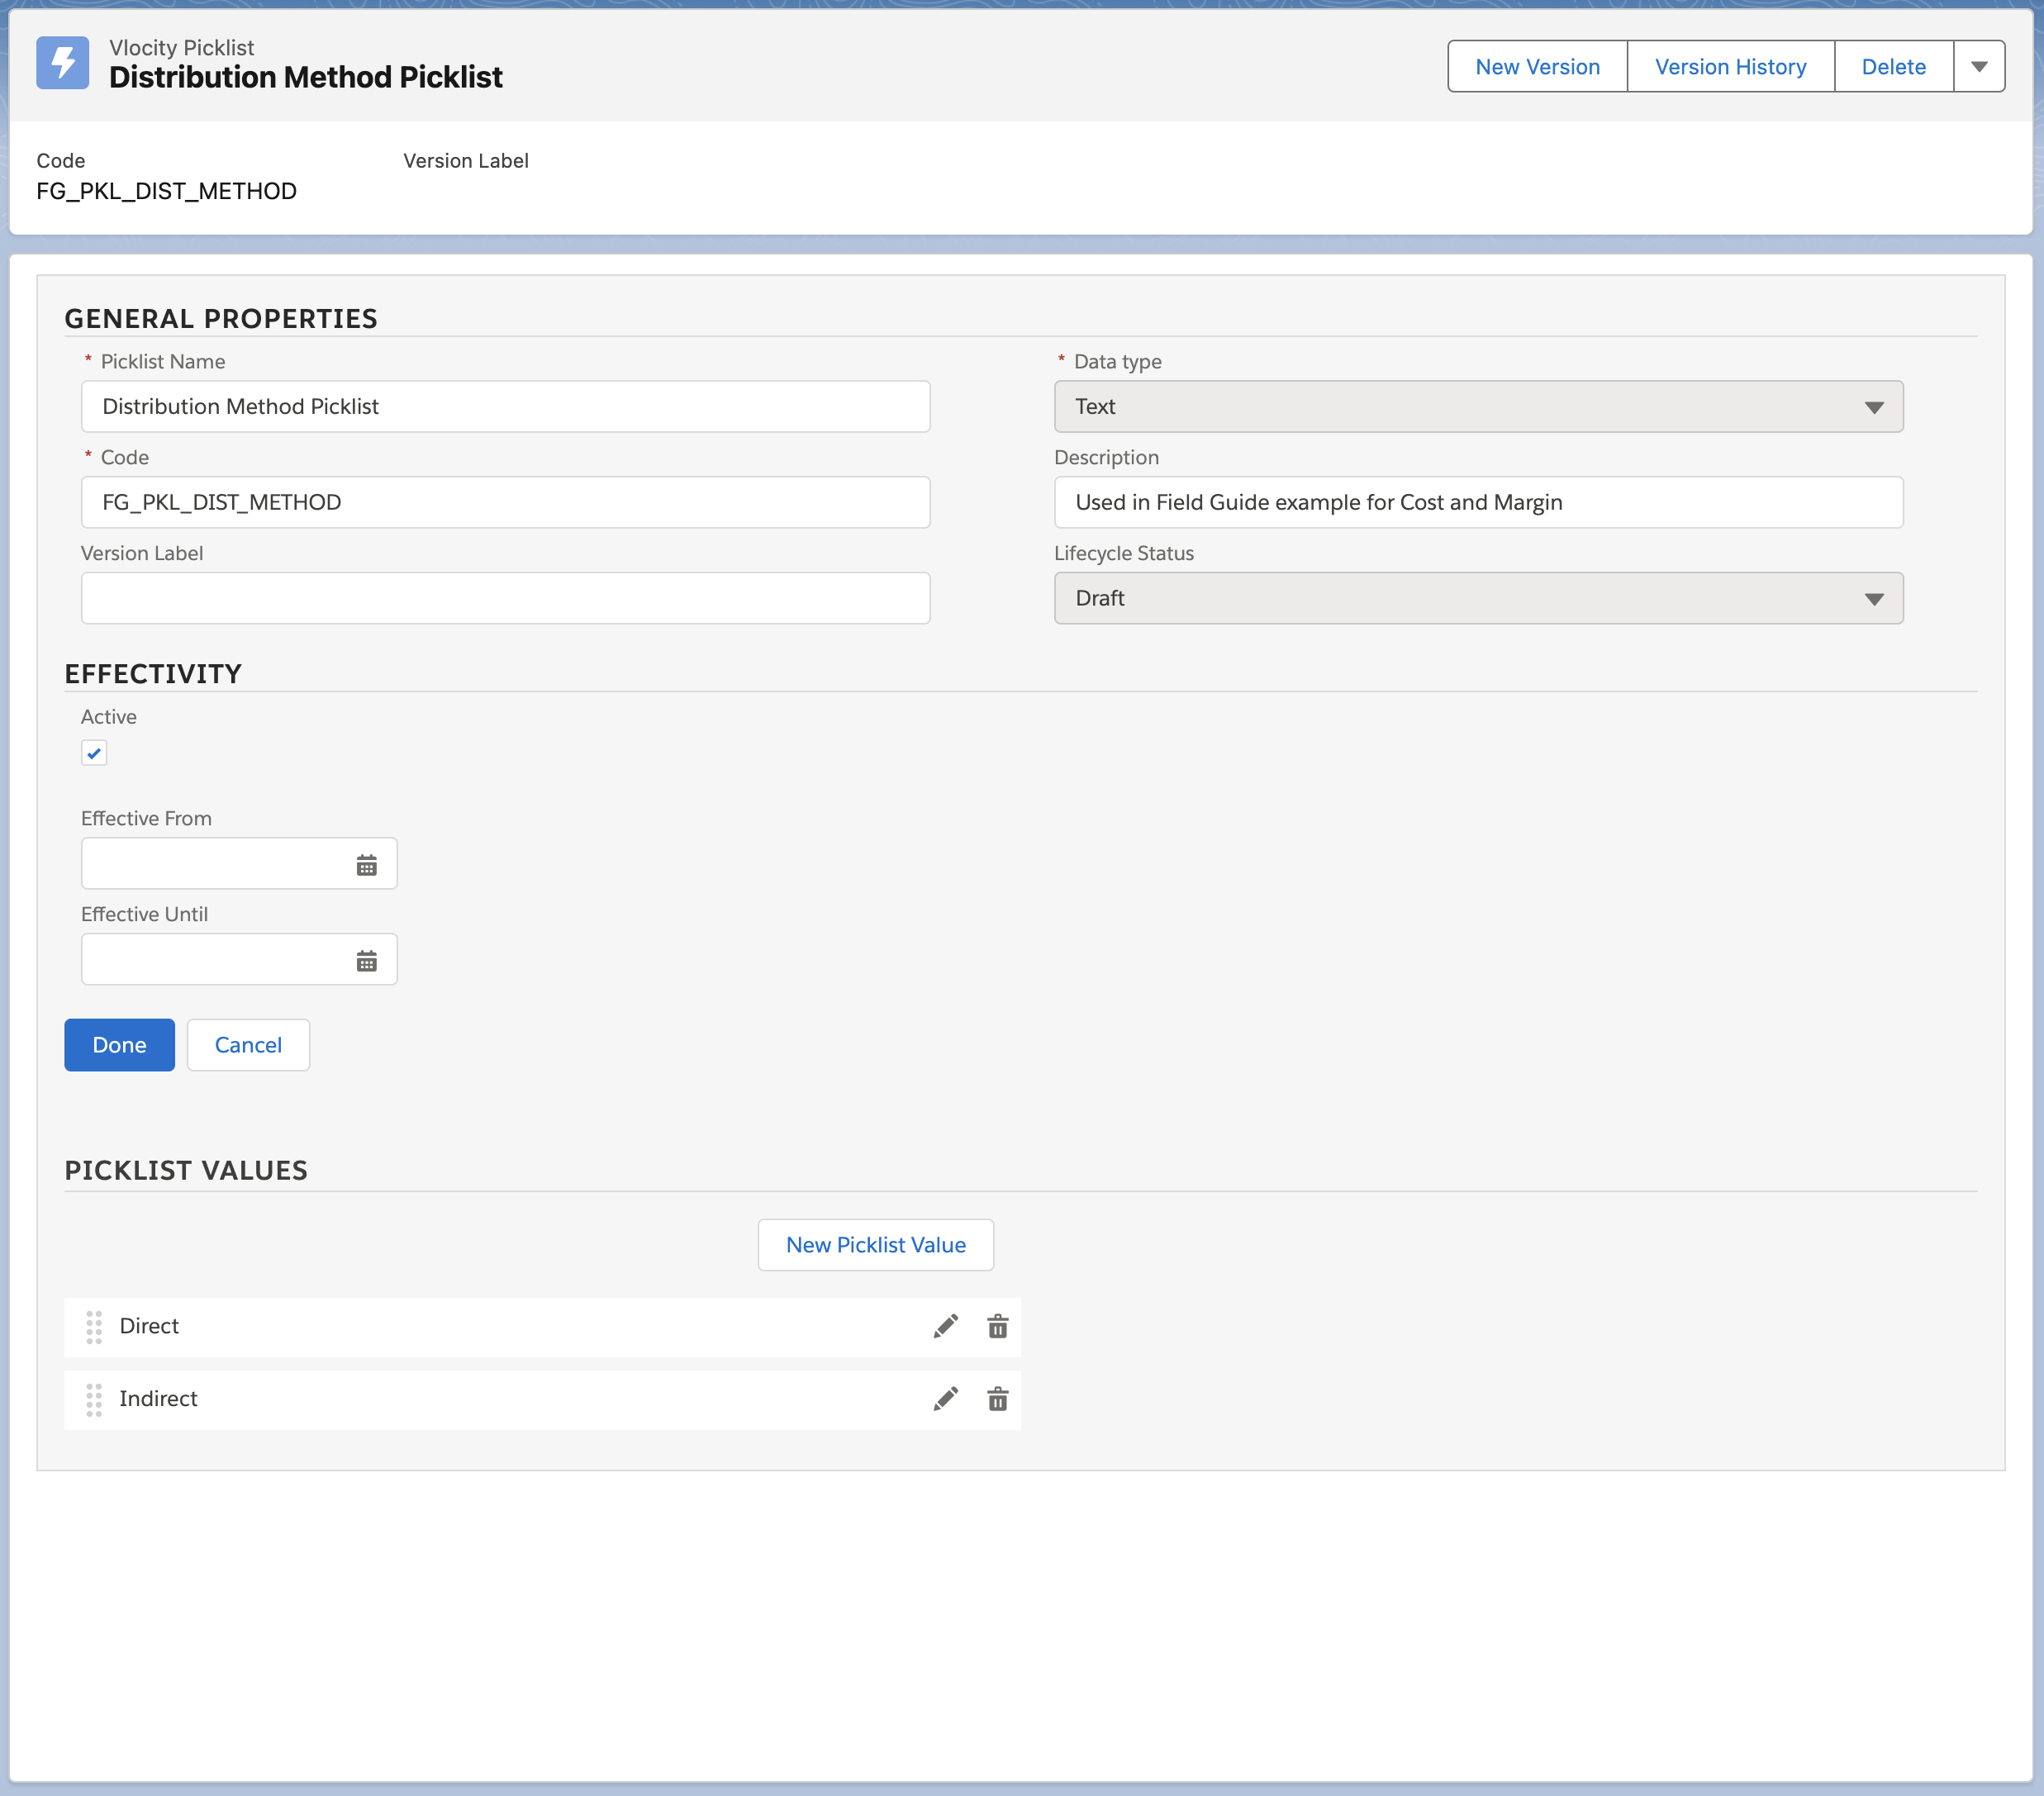
Task: Click the FG_PKL_DIST_METHOD code in header
Action: 166,191
